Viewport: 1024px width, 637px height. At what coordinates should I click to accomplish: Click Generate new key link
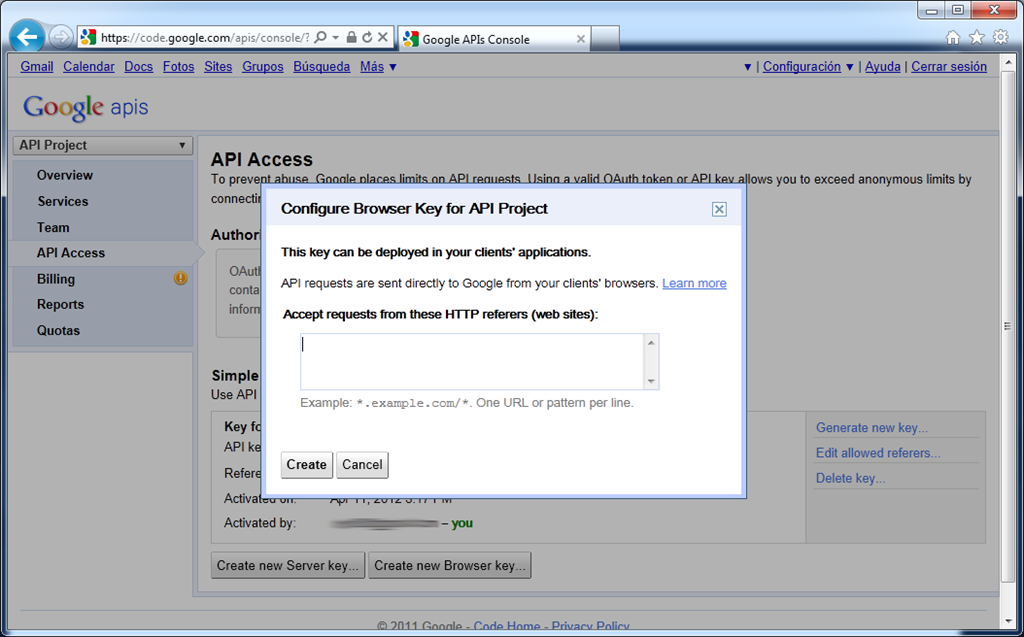[x=872, y=428]
